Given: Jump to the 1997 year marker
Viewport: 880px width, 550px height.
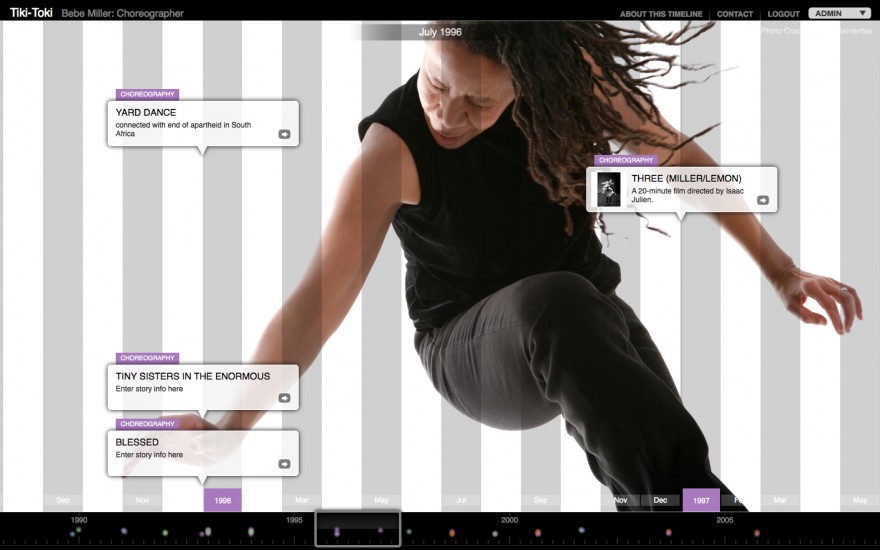Looking at the screenshot, I should coord(701,500).
